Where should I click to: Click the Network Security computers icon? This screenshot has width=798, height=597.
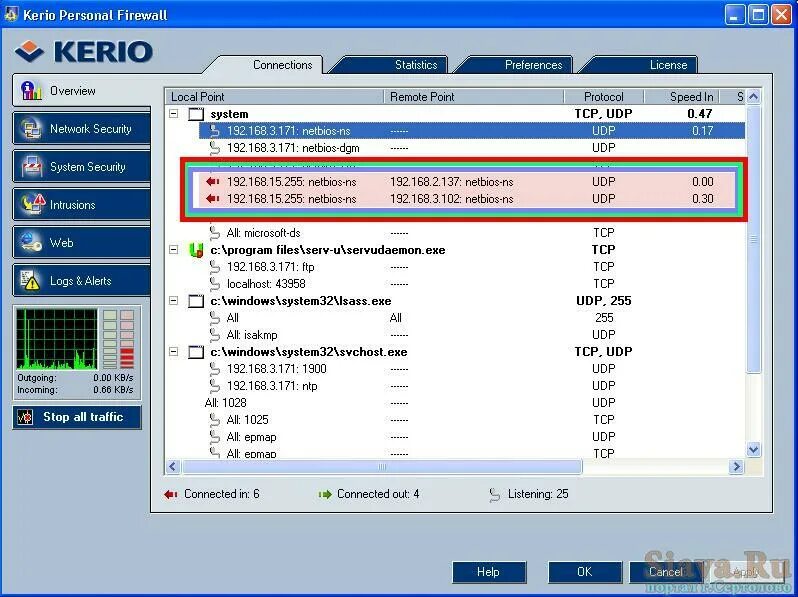pos(31,129)
